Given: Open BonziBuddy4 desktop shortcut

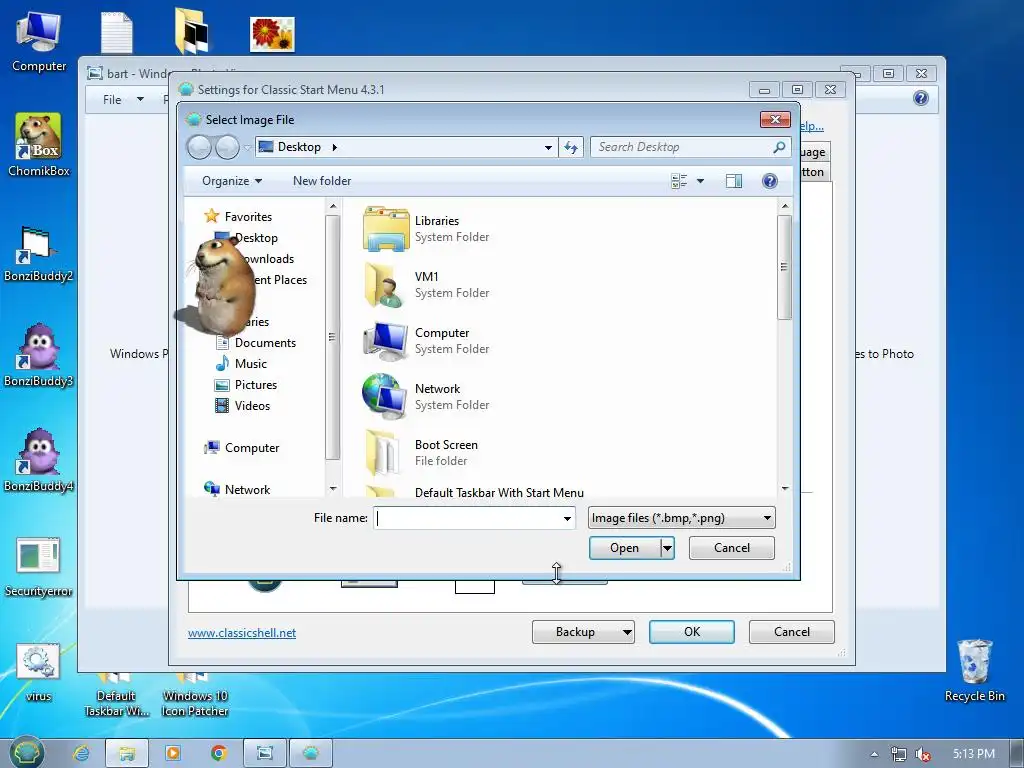Looking at the screenshot, I should click(39, 461).
